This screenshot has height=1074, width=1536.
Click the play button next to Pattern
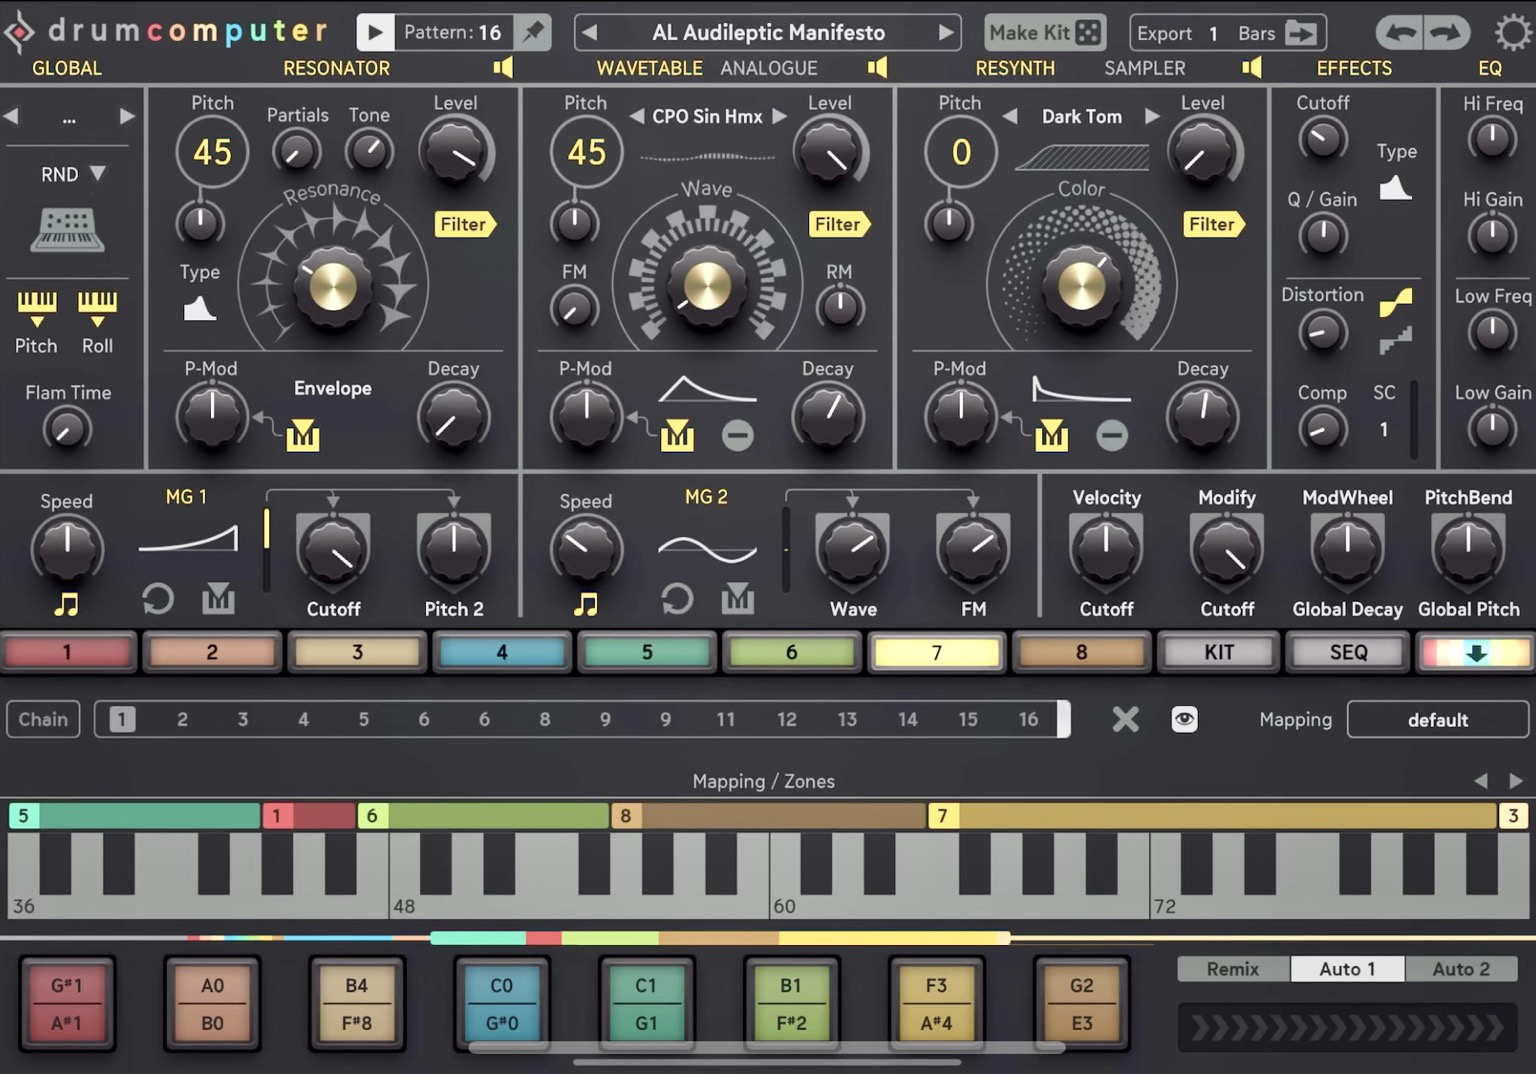[375, 33]
